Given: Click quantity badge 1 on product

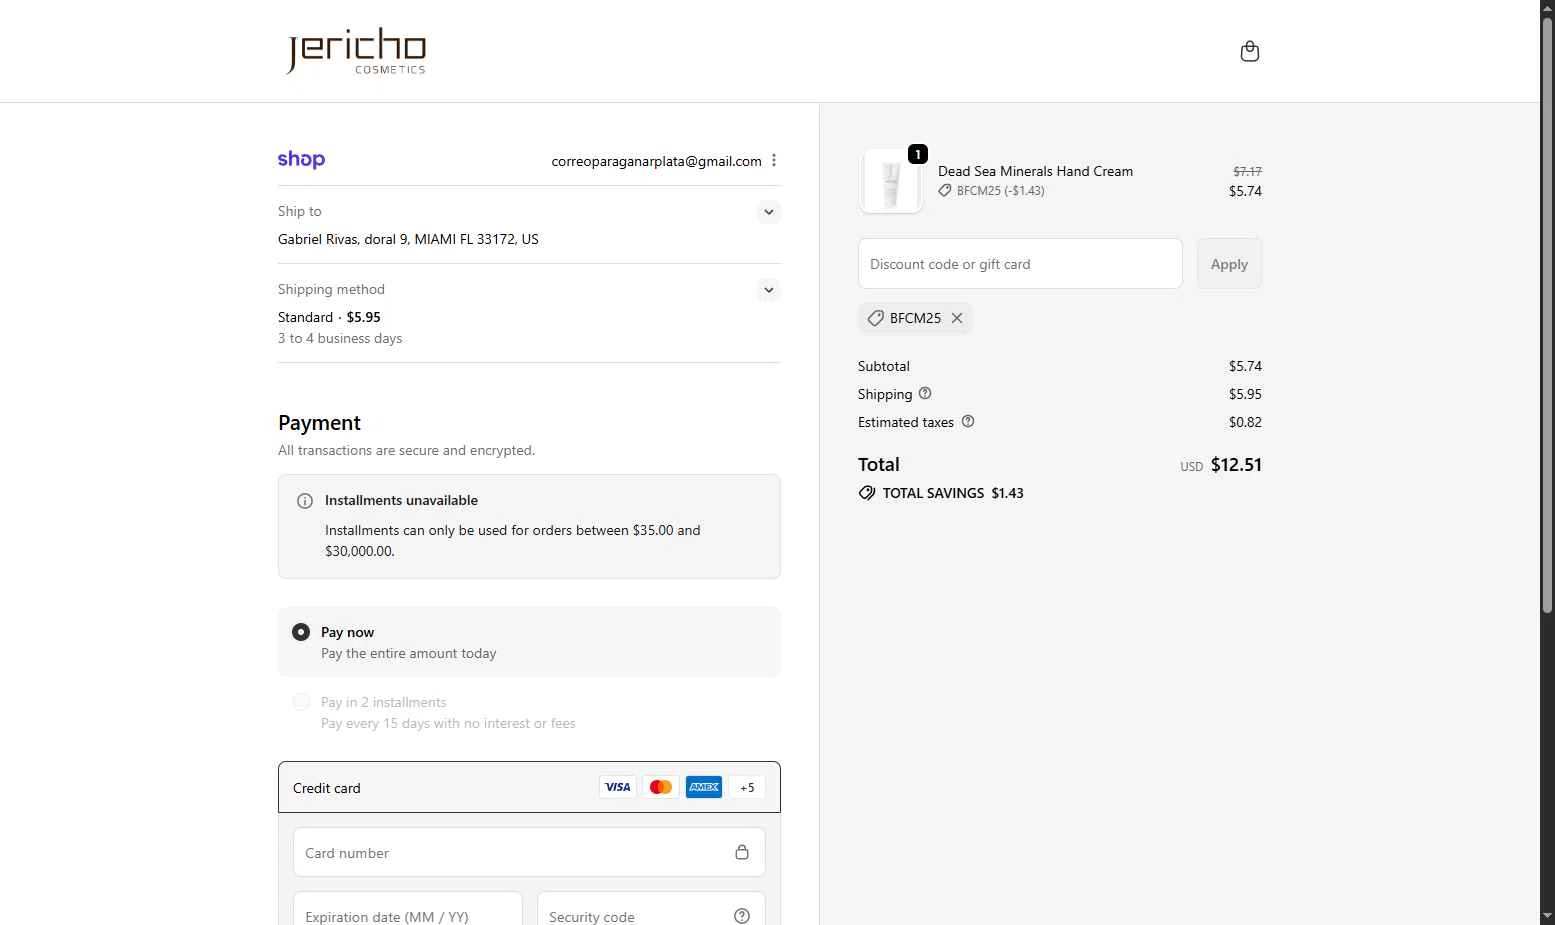Looking at the screenshot, I should tap(917, 154).
